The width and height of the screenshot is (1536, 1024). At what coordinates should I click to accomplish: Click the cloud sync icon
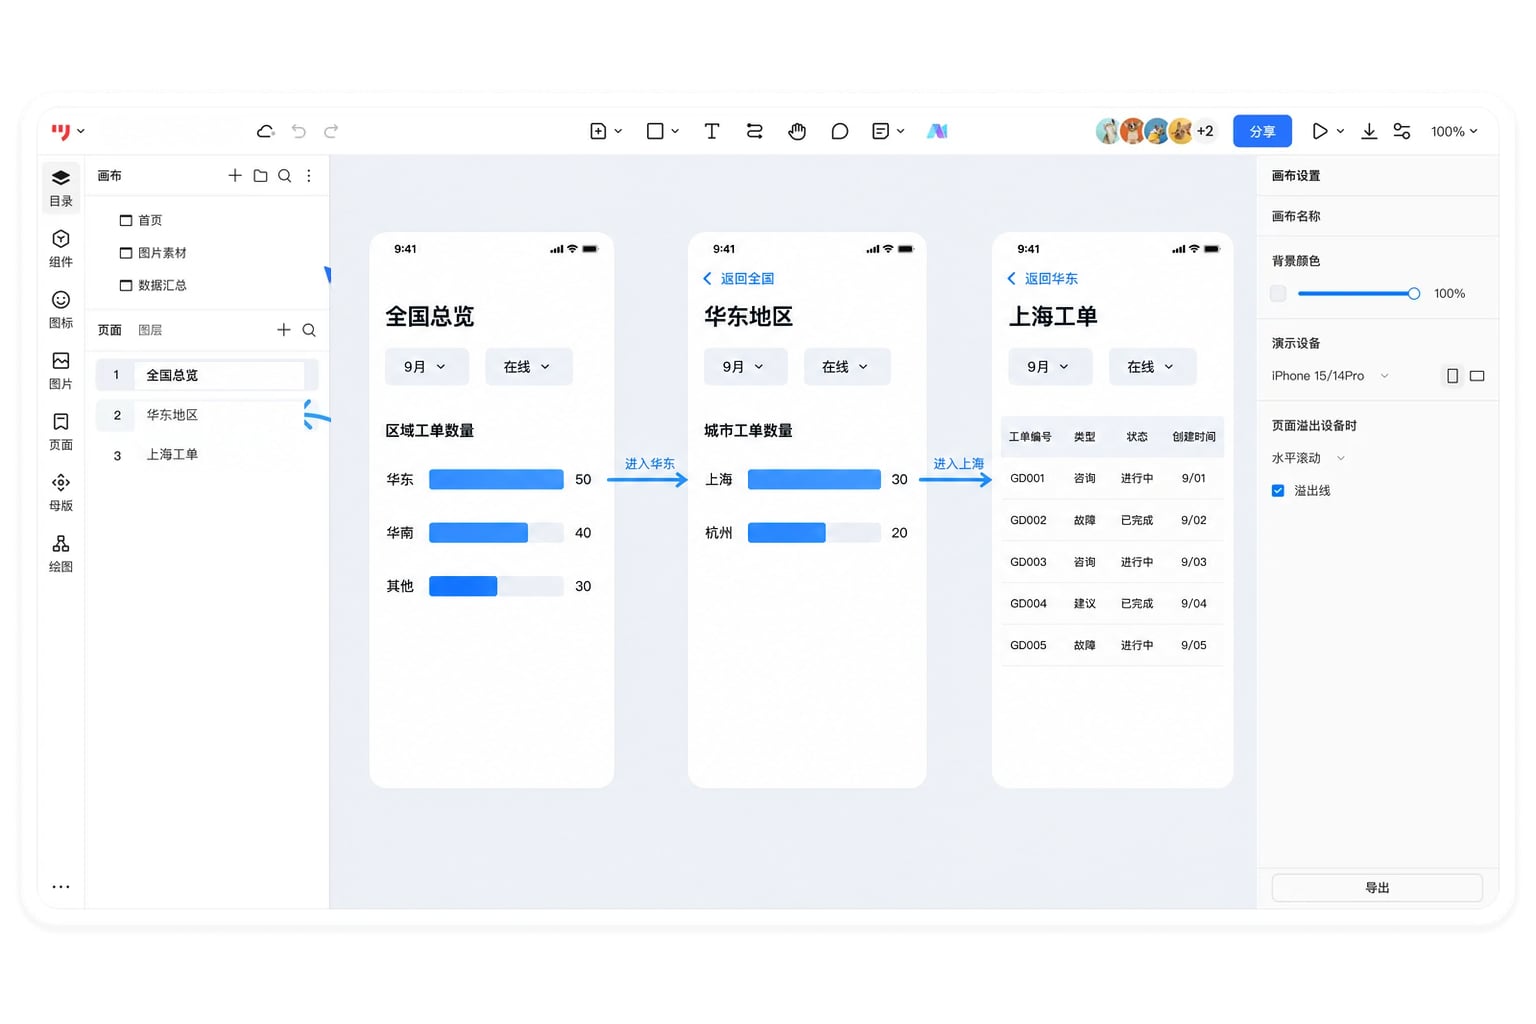(265, 131)
